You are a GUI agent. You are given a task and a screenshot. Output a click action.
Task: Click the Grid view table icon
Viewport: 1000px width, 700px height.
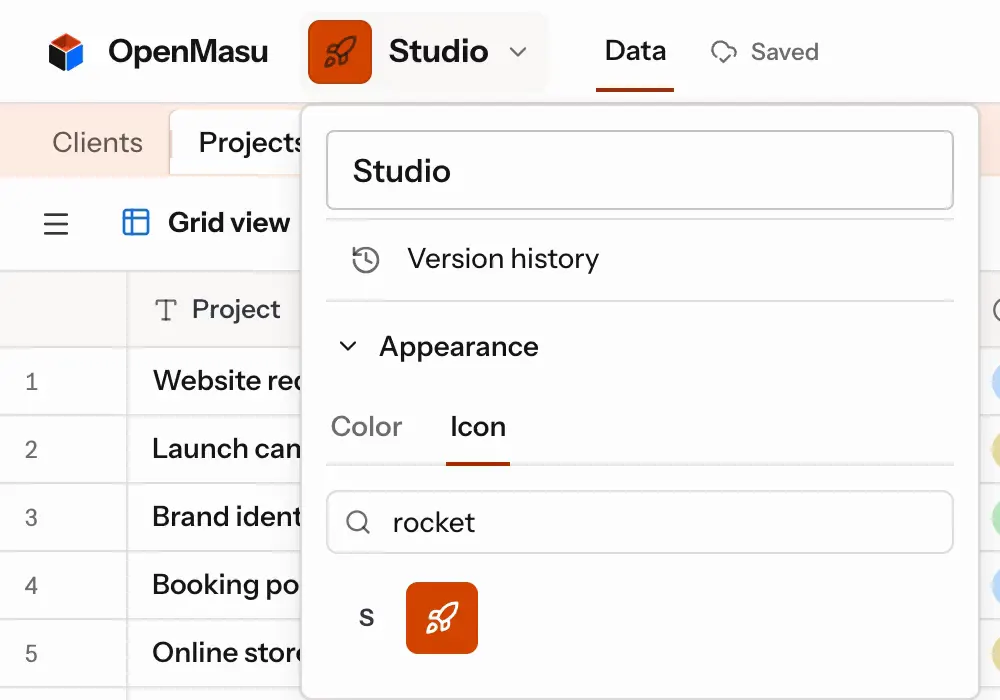(x=136, y=222)
